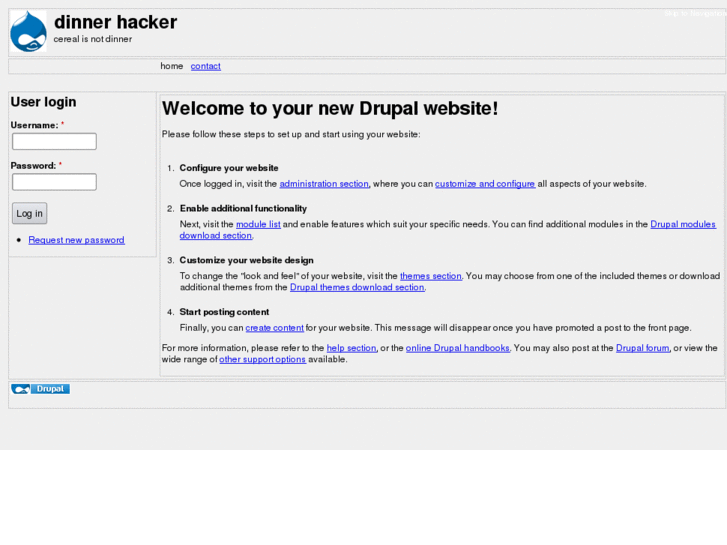727x545 pixels.
Task: Click the 'Password:' field label
Action: click(33, 166)
